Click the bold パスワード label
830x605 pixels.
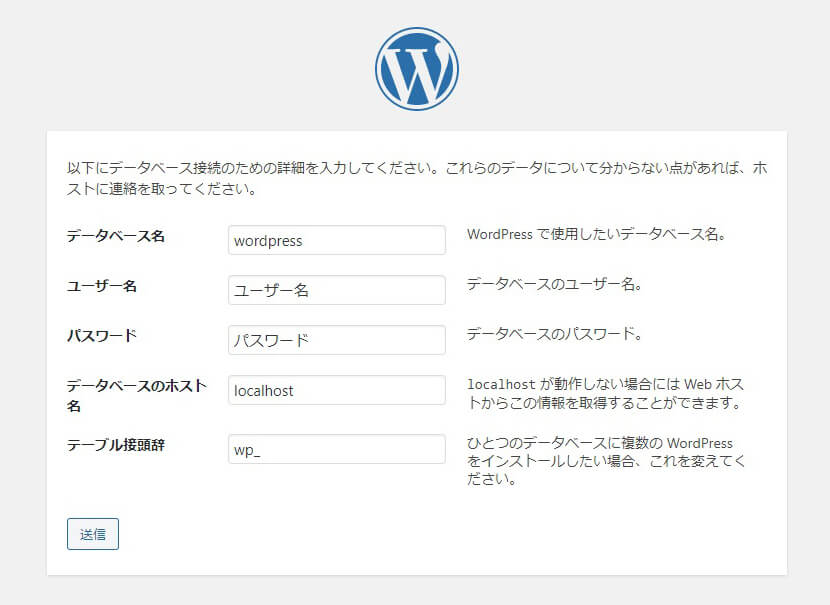[102, 336]
